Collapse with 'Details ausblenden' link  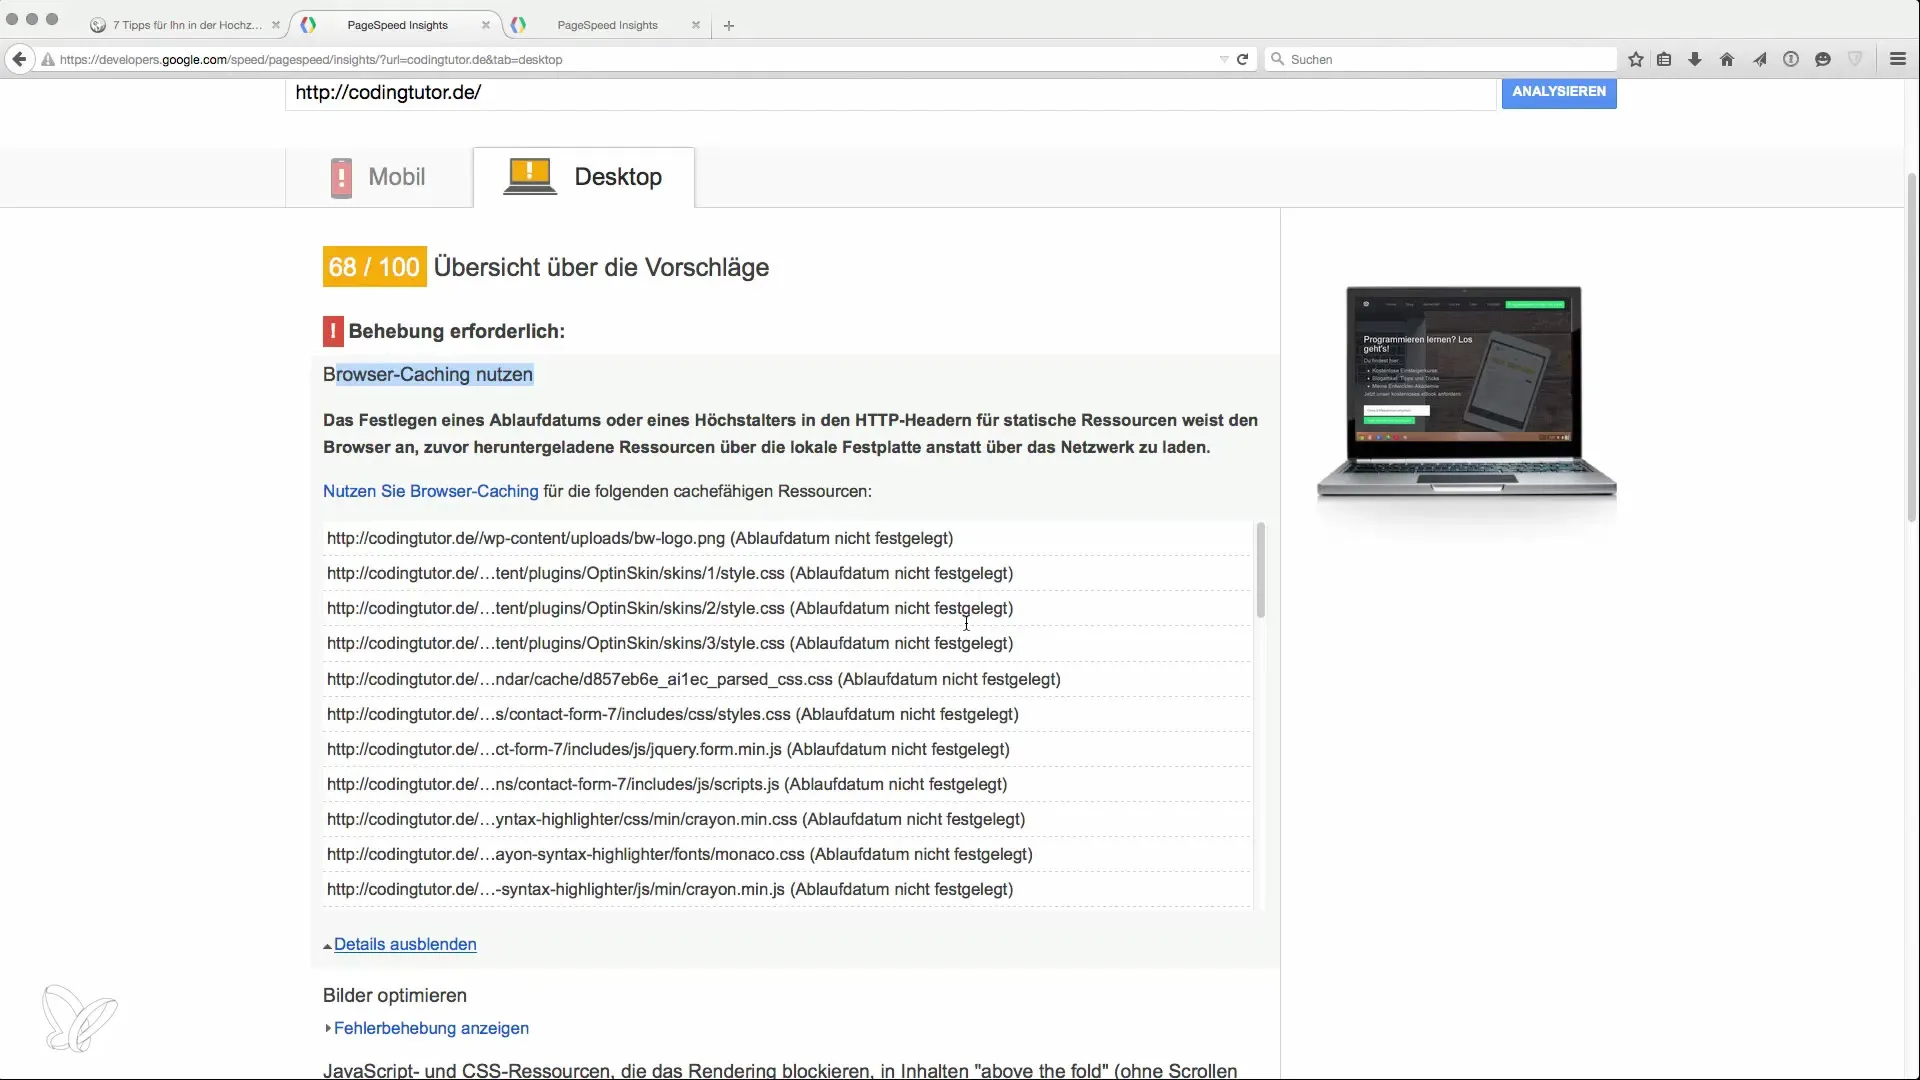click(x=405, y=944)
